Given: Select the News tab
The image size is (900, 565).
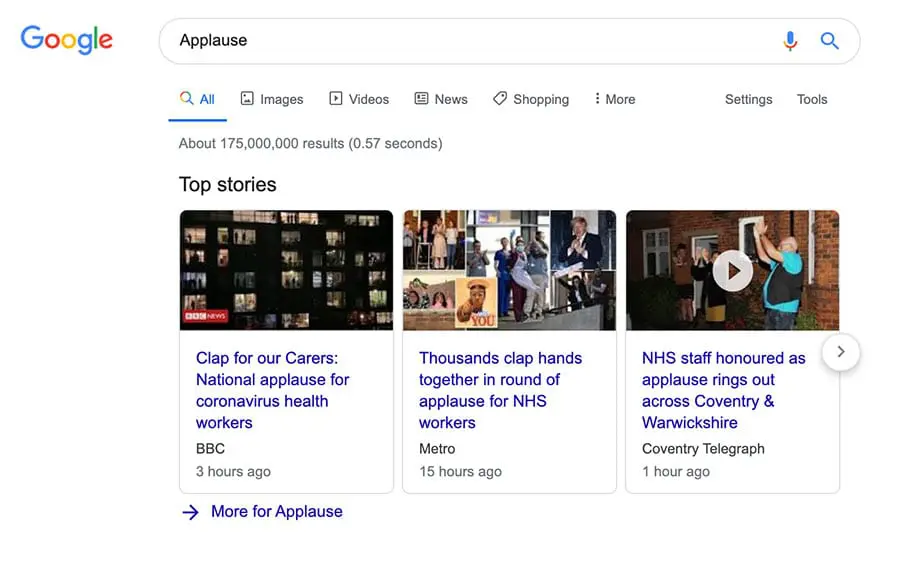Looking at the screenshot, I should (x=441, y=99).
